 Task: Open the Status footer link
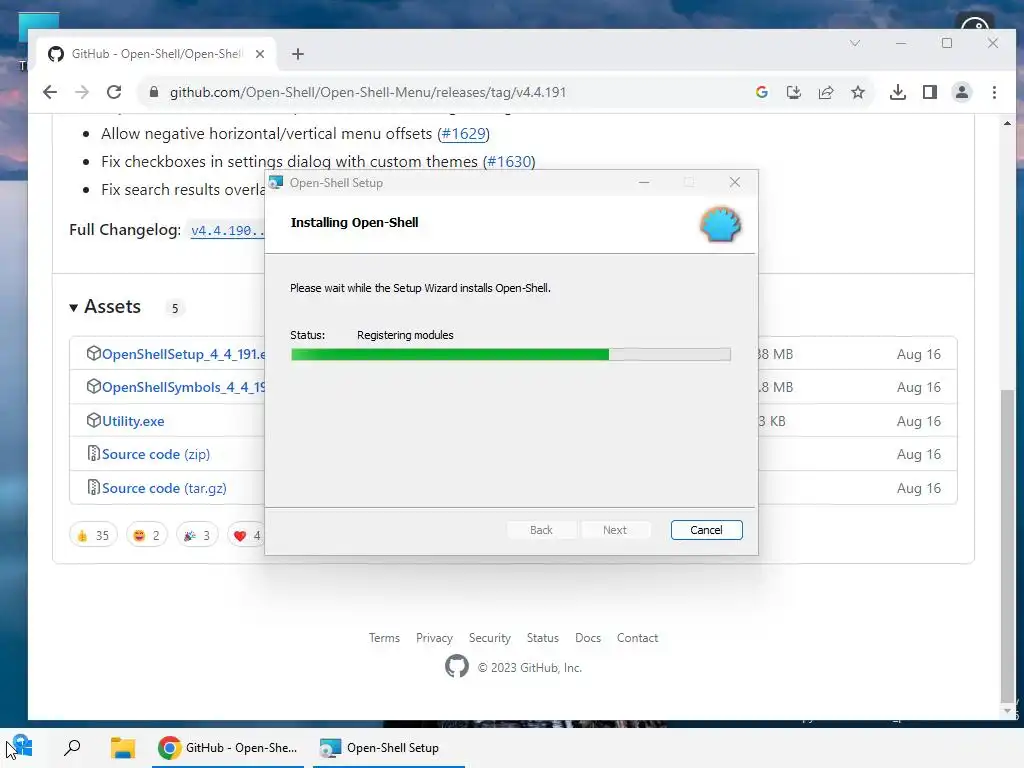click(543, 638)
